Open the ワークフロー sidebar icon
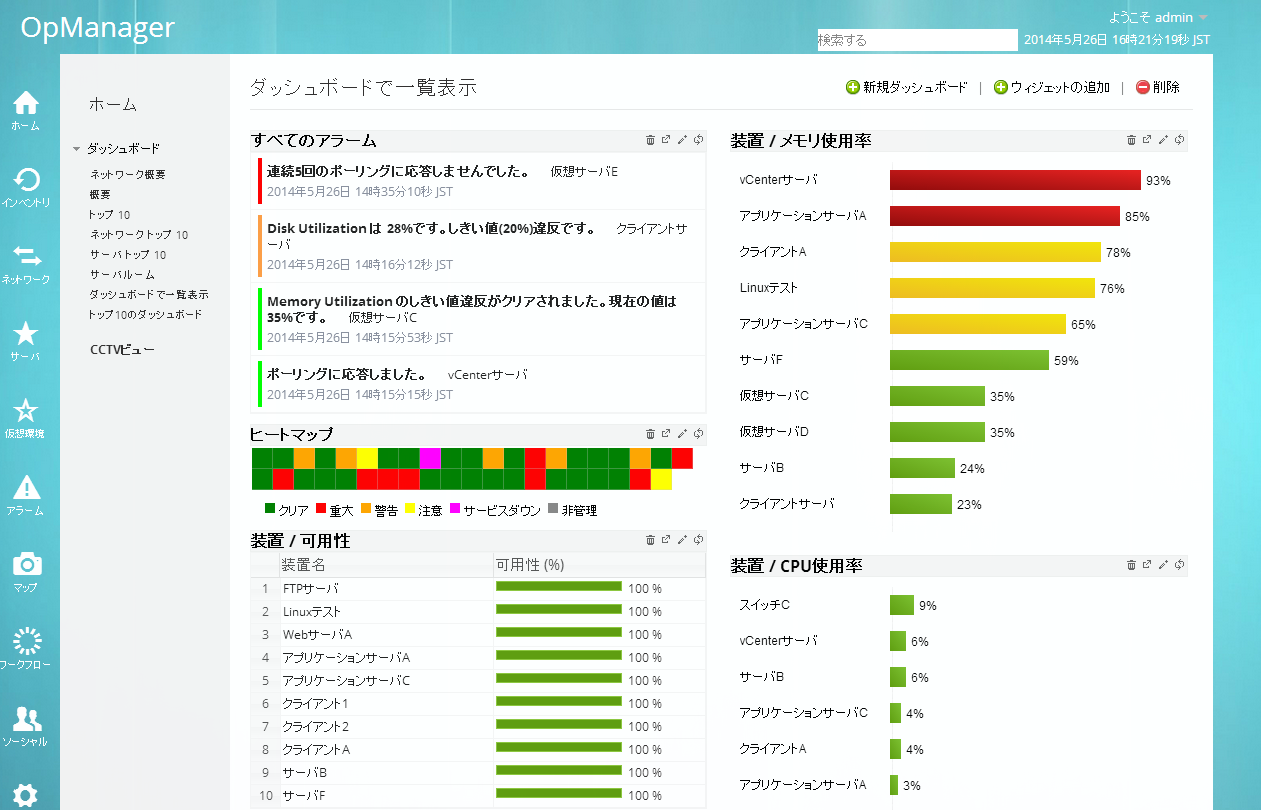The height and width of the screenshot is (810, 1261). point(26,642)
